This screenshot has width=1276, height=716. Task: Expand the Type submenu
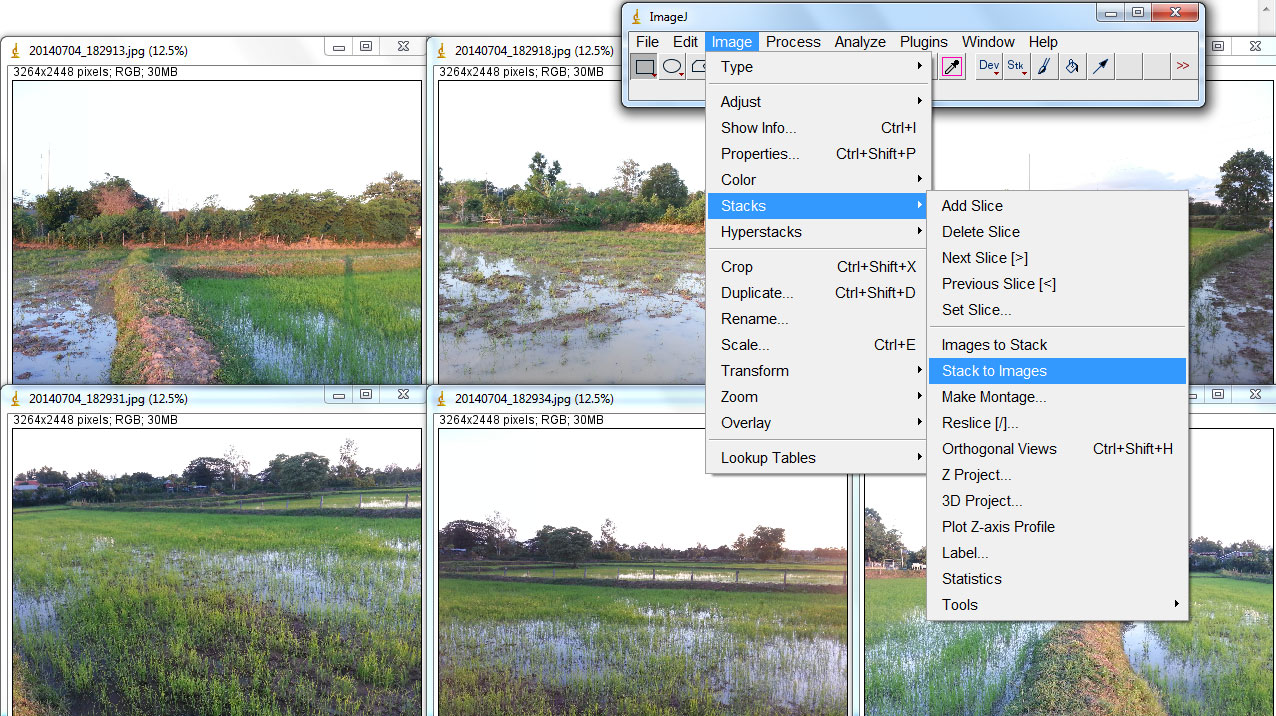click(x=737, y=67)
